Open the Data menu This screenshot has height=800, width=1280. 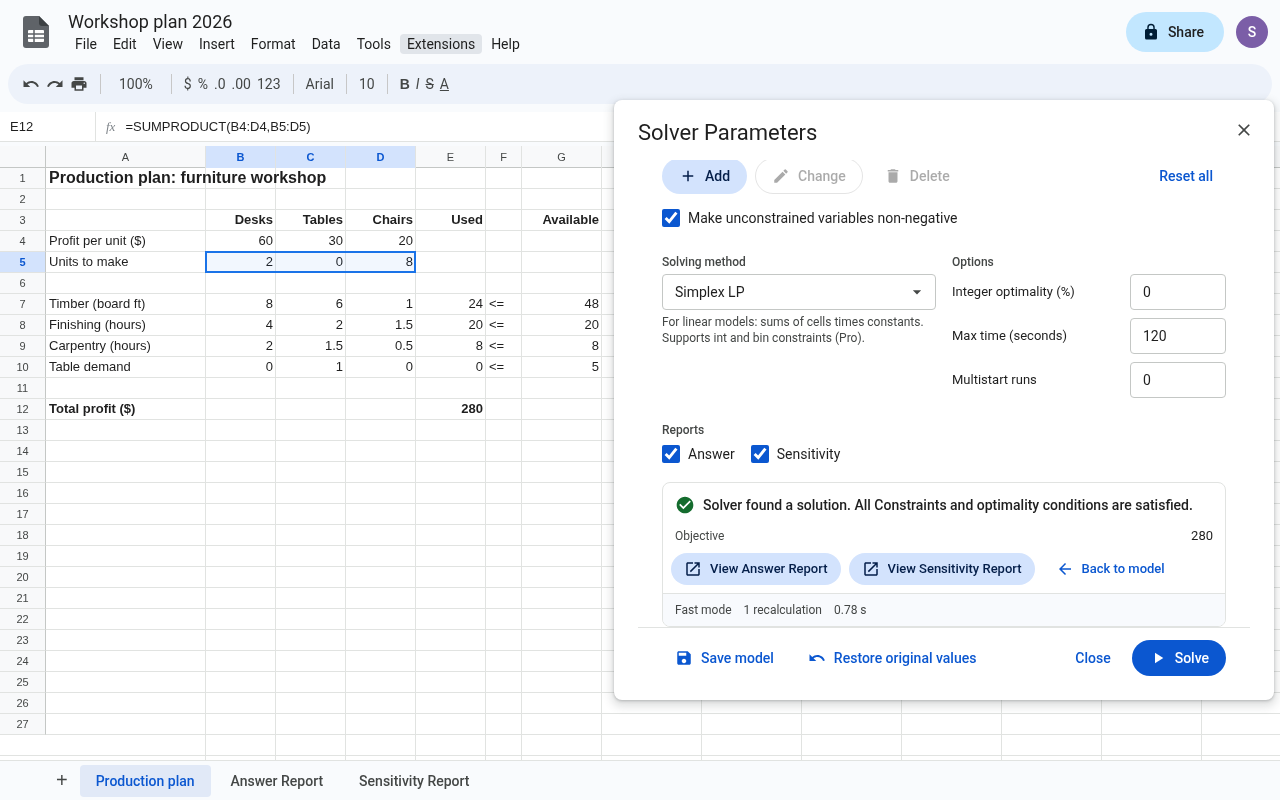coord(326,44)
